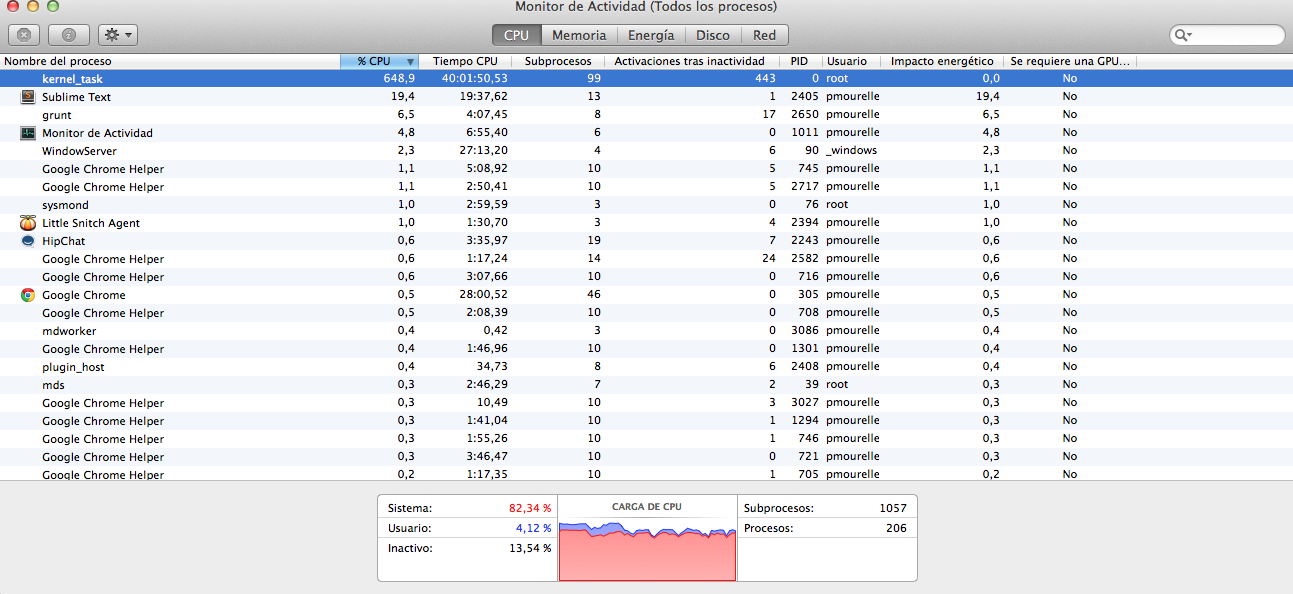Click the Quit Process stop icon in toolbar
Image resolution: width=1293 pixels, height=594 pixels.
pyautogui.click(x=24, y=35)
